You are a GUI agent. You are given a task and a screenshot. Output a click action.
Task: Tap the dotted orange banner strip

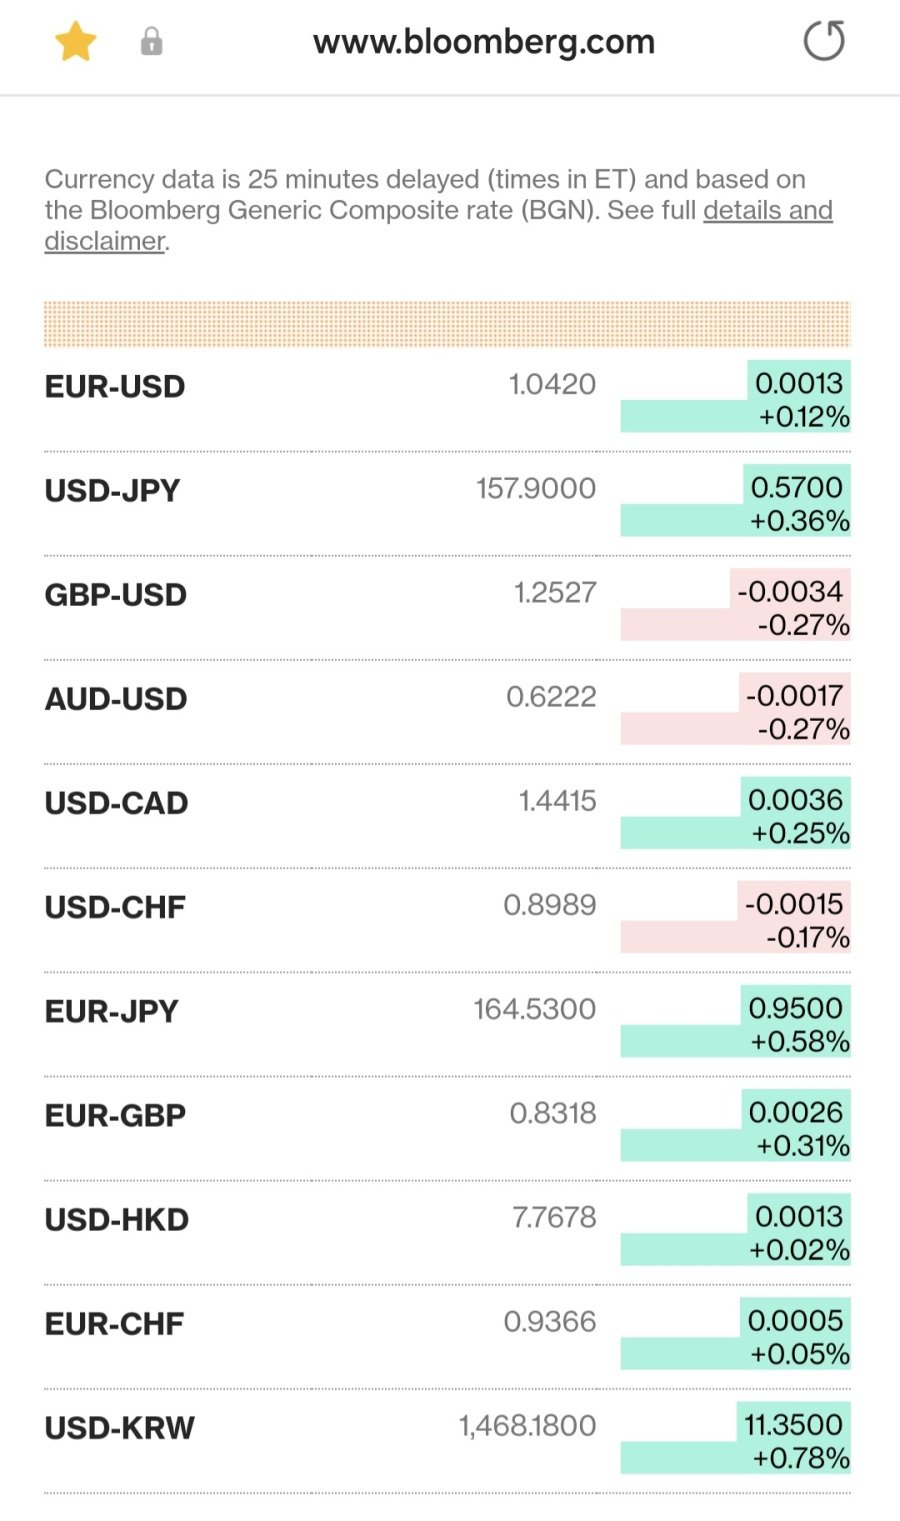pos(447,324)
